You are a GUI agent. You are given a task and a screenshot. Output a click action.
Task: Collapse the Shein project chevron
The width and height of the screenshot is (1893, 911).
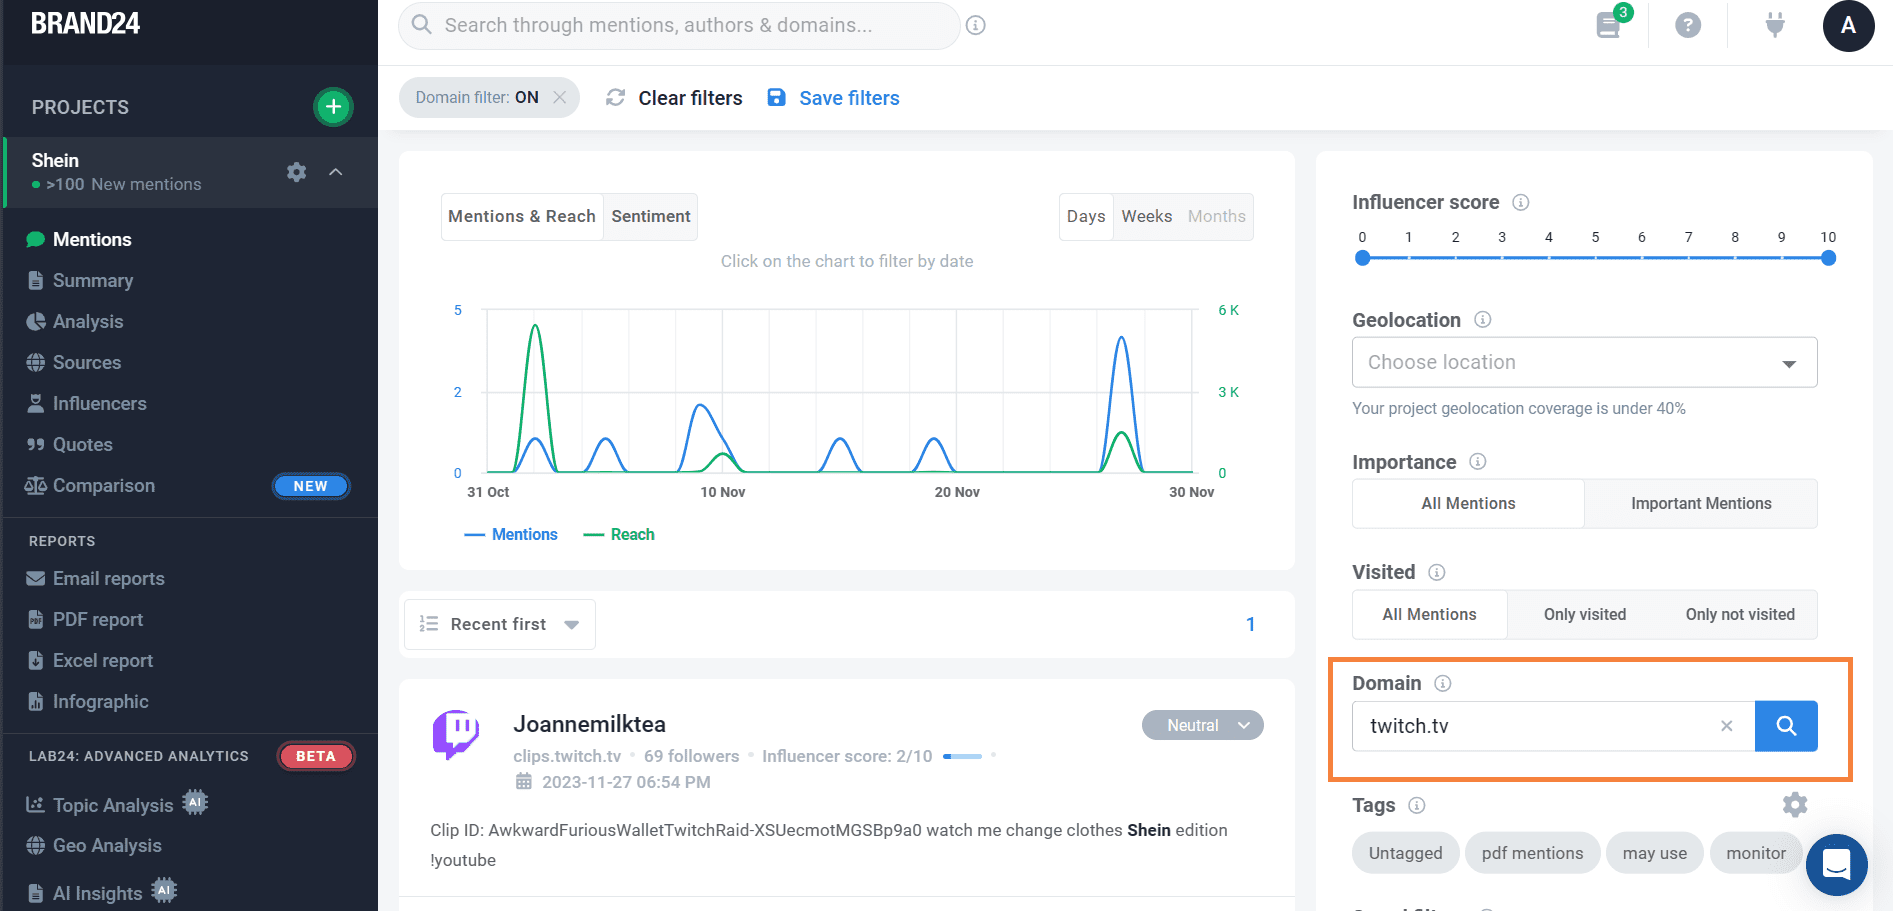click(x=336, y=172)
